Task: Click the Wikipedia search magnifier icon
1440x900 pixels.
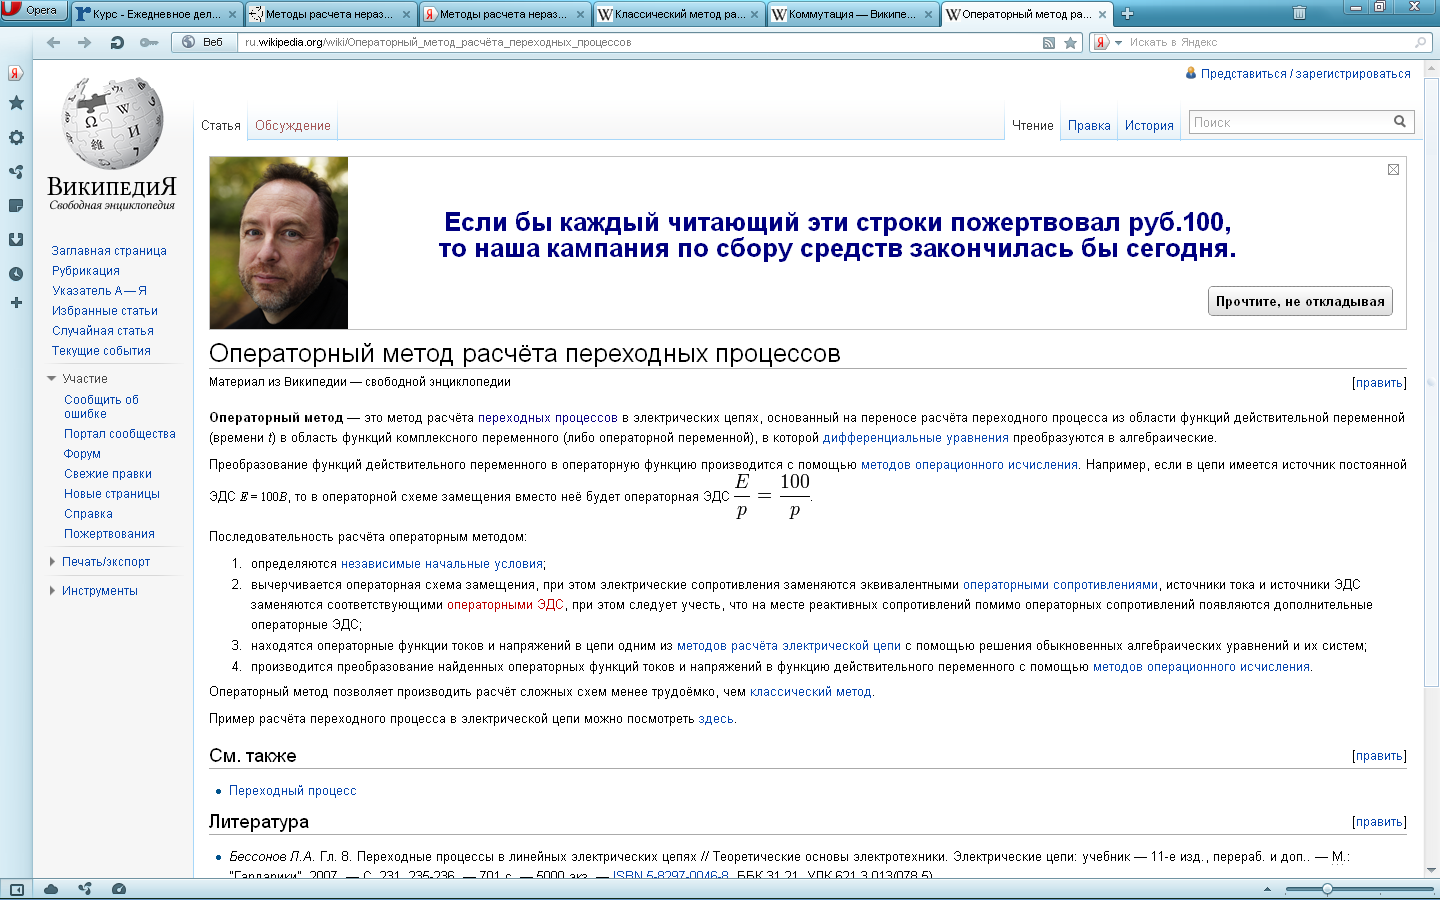Action: coord(1400,122)
